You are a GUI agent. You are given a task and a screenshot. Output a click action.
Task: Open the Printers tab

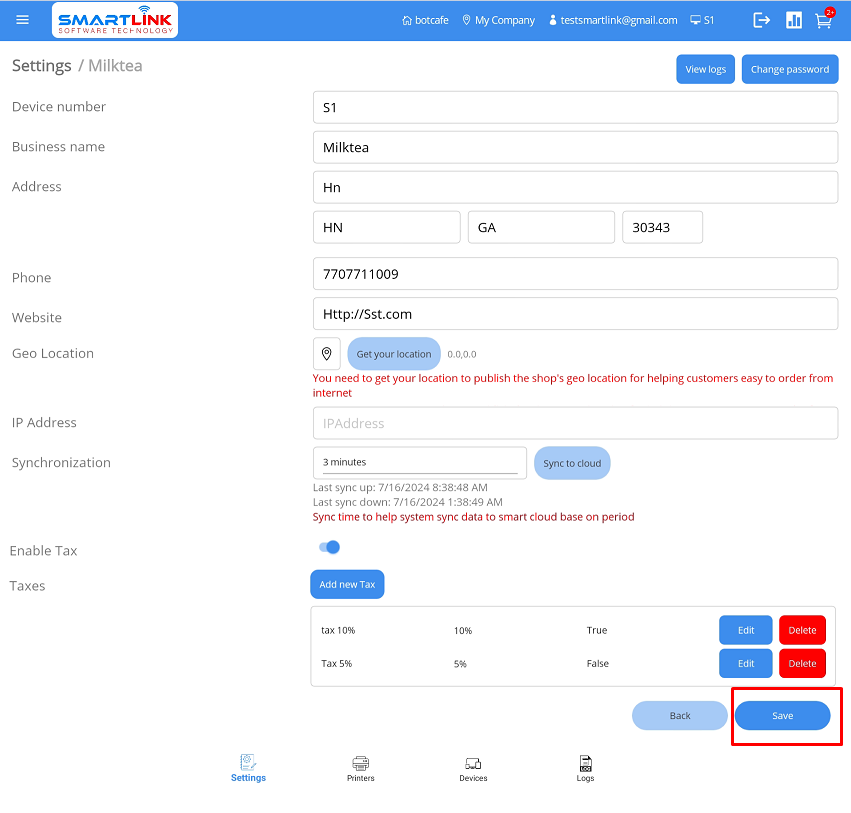click(x=361, y=768)
